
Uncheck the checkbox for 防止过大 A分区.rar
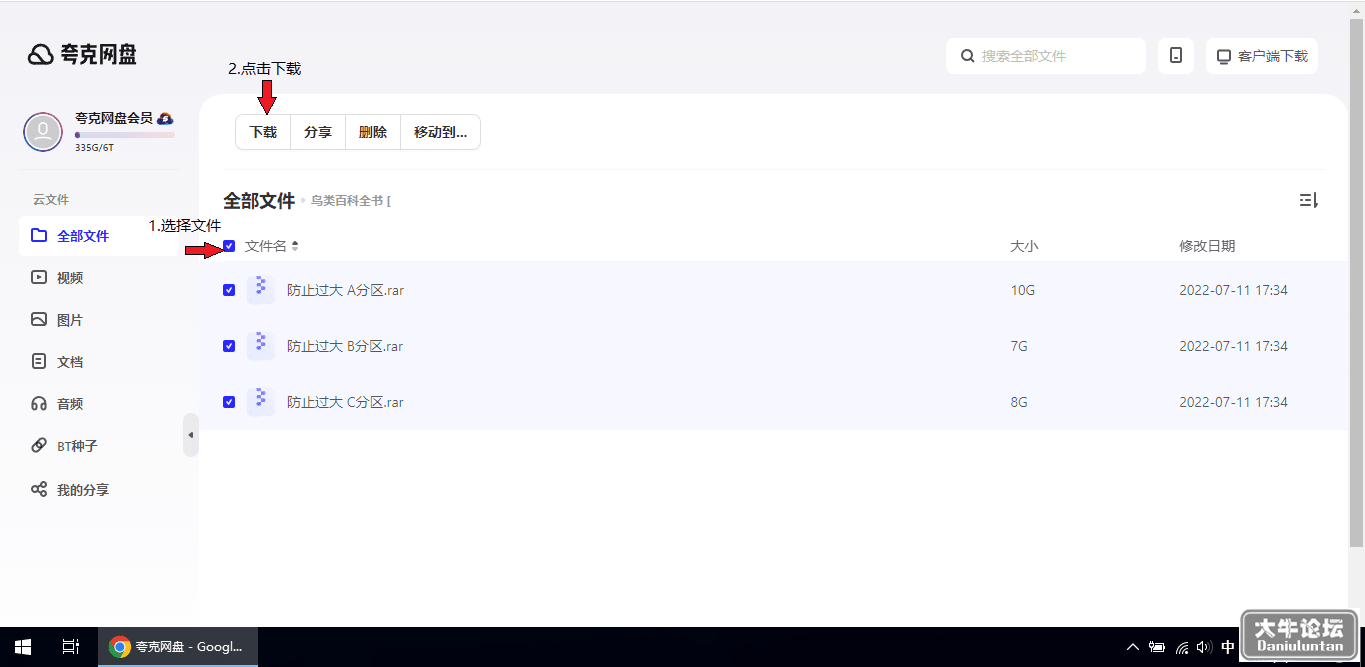tap(229, 290)
